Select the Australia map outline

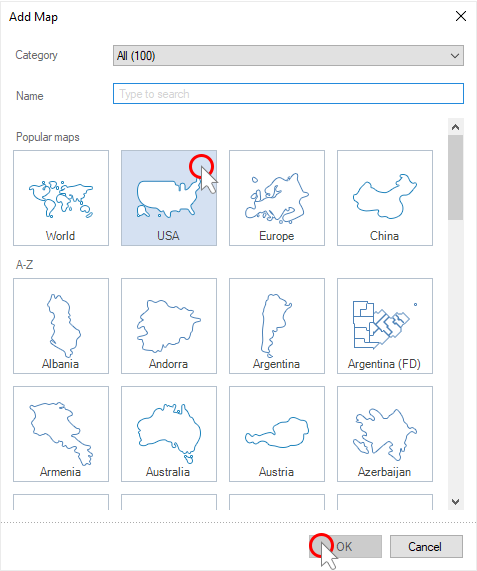[x=169, y=433]
